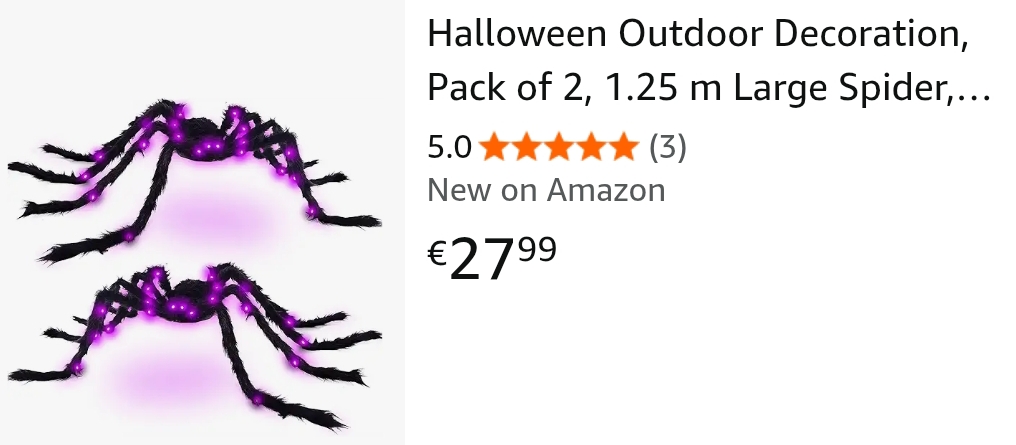
Task: Click the fifth orange rating star
Action: [x=623, y=146]
